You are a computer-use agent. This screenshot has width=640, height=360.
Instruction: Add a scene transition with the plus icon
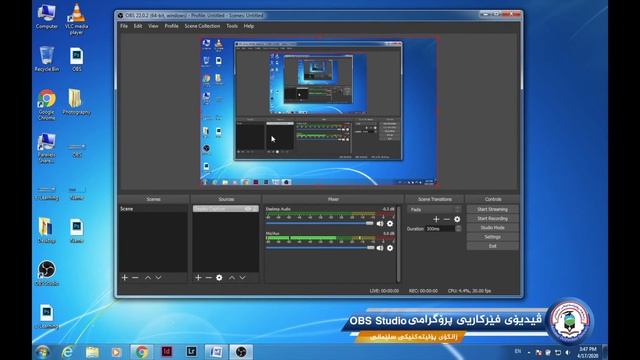point(436,219)
